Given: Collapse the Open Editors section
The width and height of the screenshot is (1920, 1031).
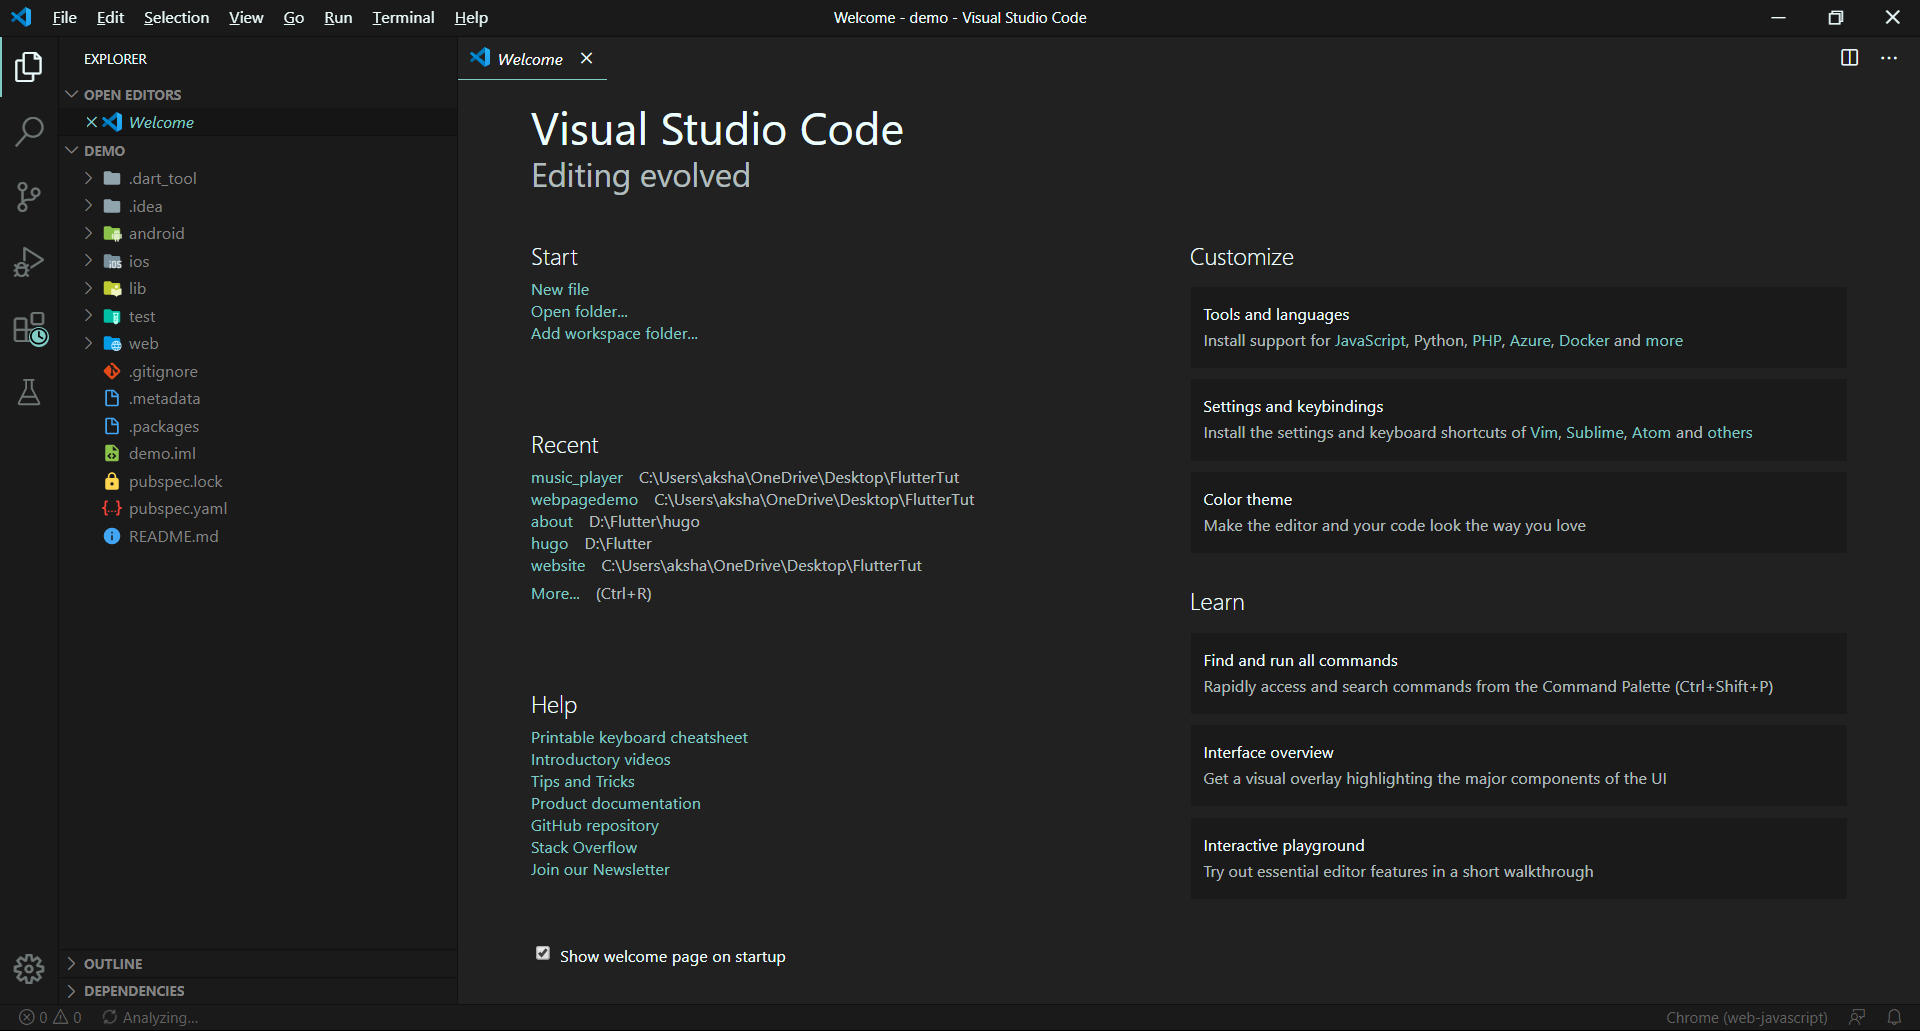Looking at the screenshot, I should (x=258, y=94).
